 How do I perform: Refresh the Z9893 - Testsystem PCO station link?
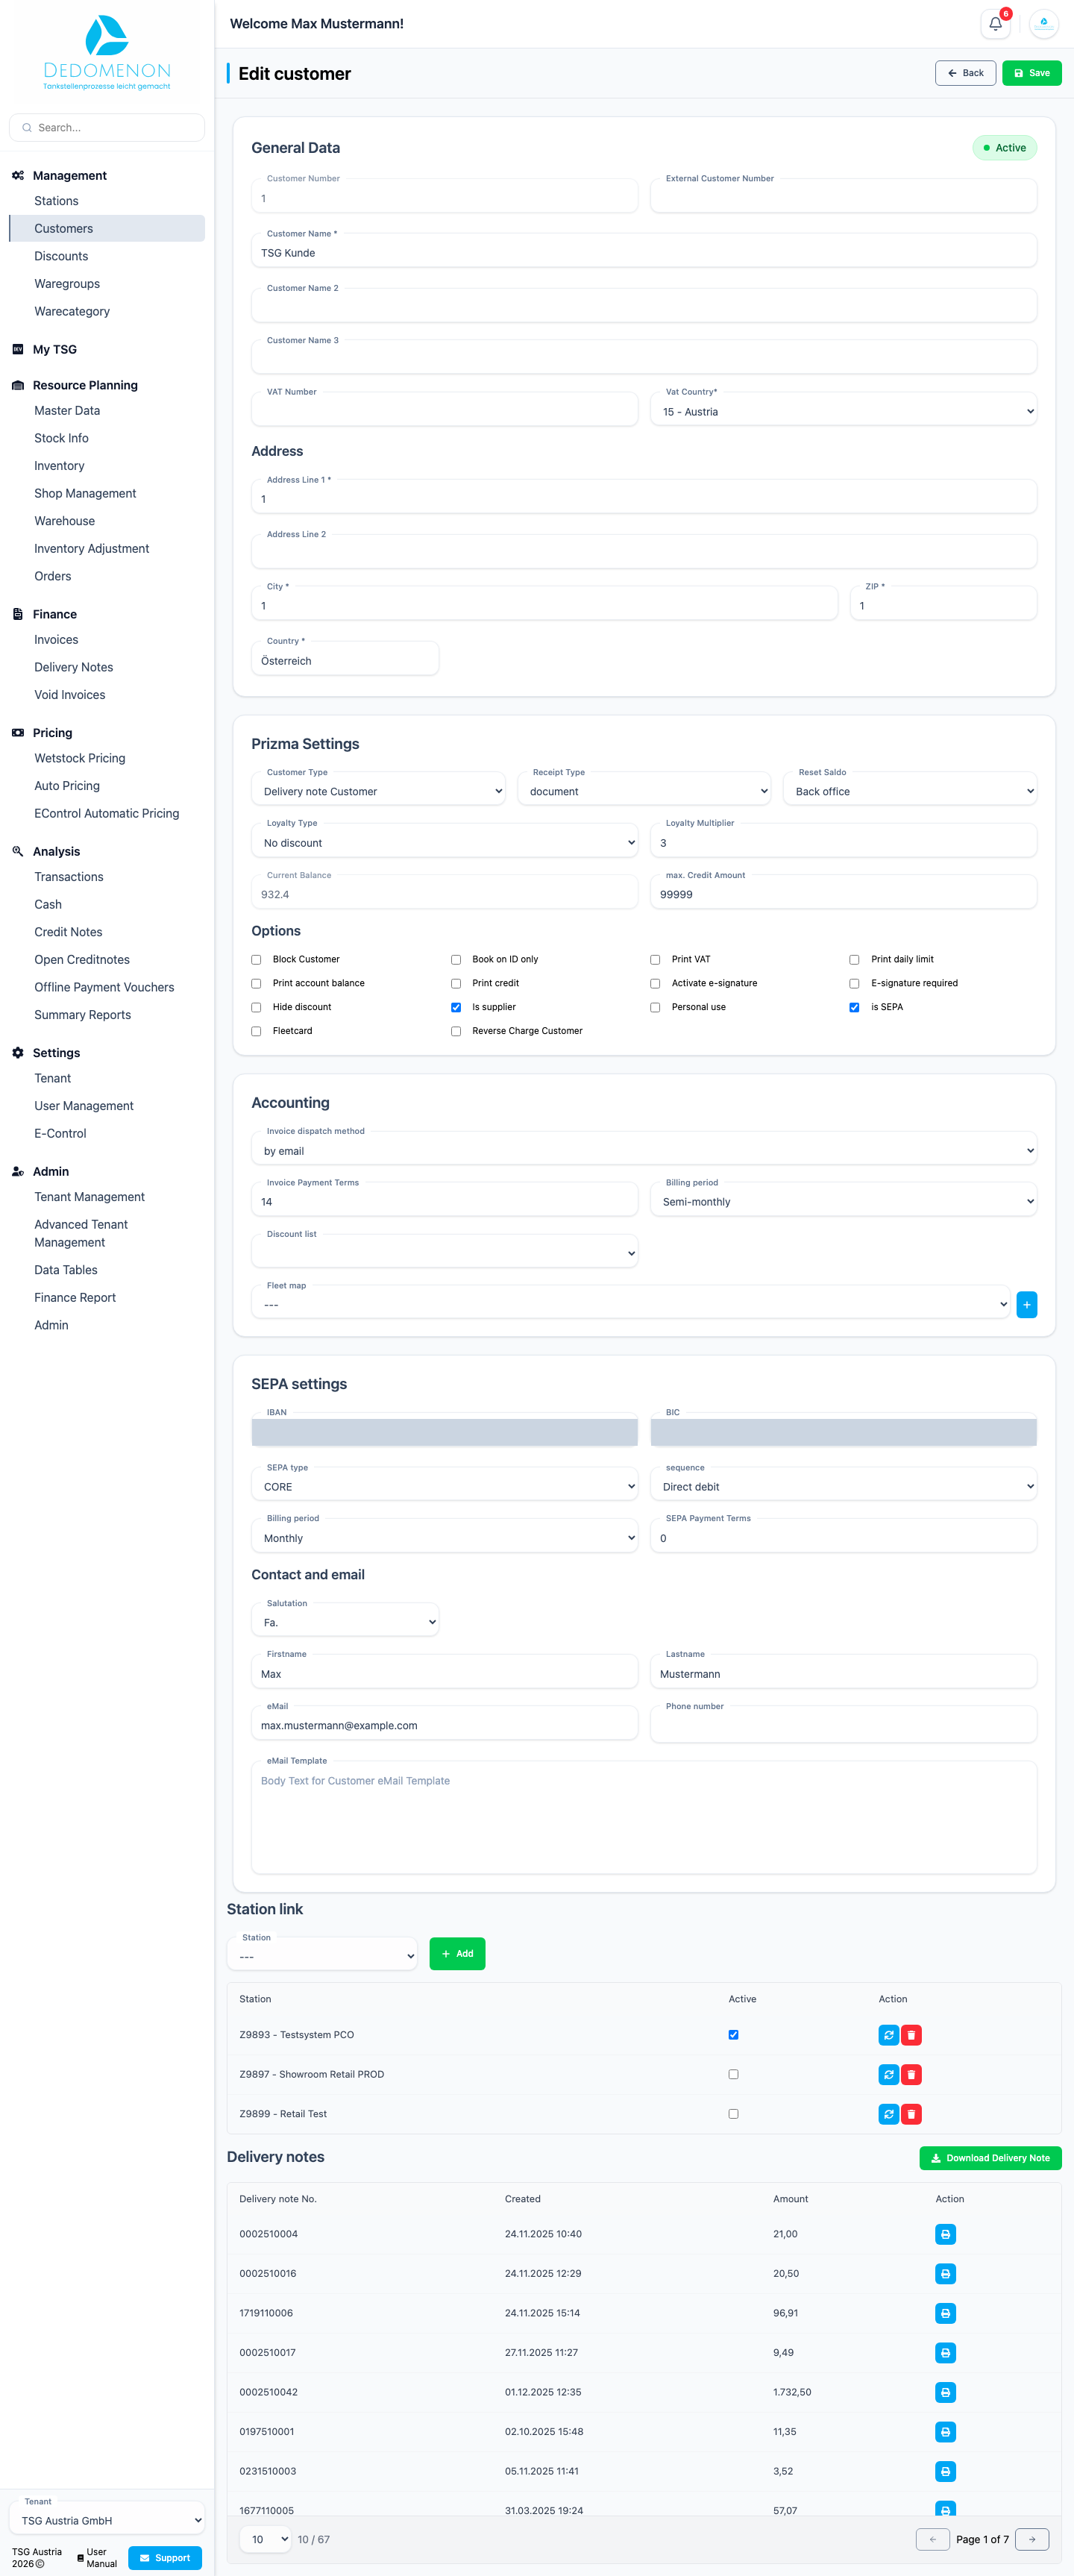click(x=888, y=2035)
